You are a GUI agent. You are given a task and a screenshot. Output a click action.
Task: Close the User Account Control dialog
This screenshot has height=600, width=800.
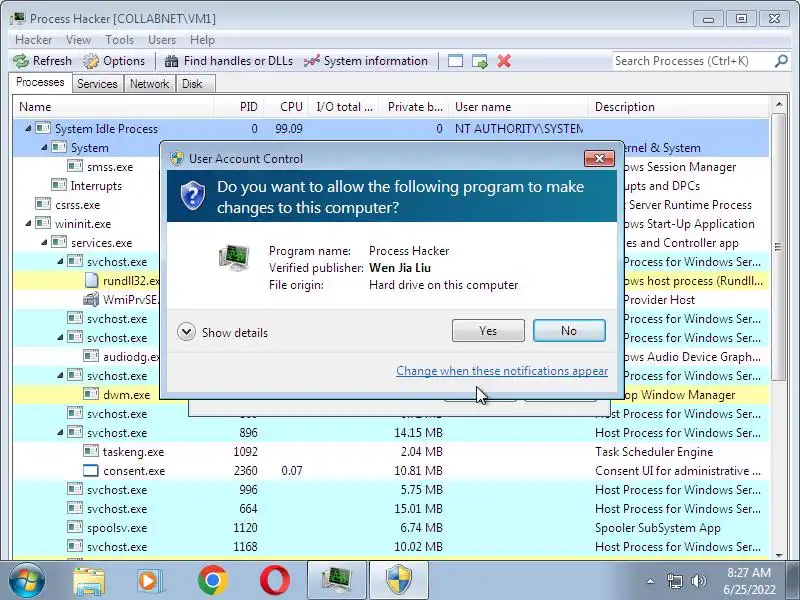[x=599, y=159]
